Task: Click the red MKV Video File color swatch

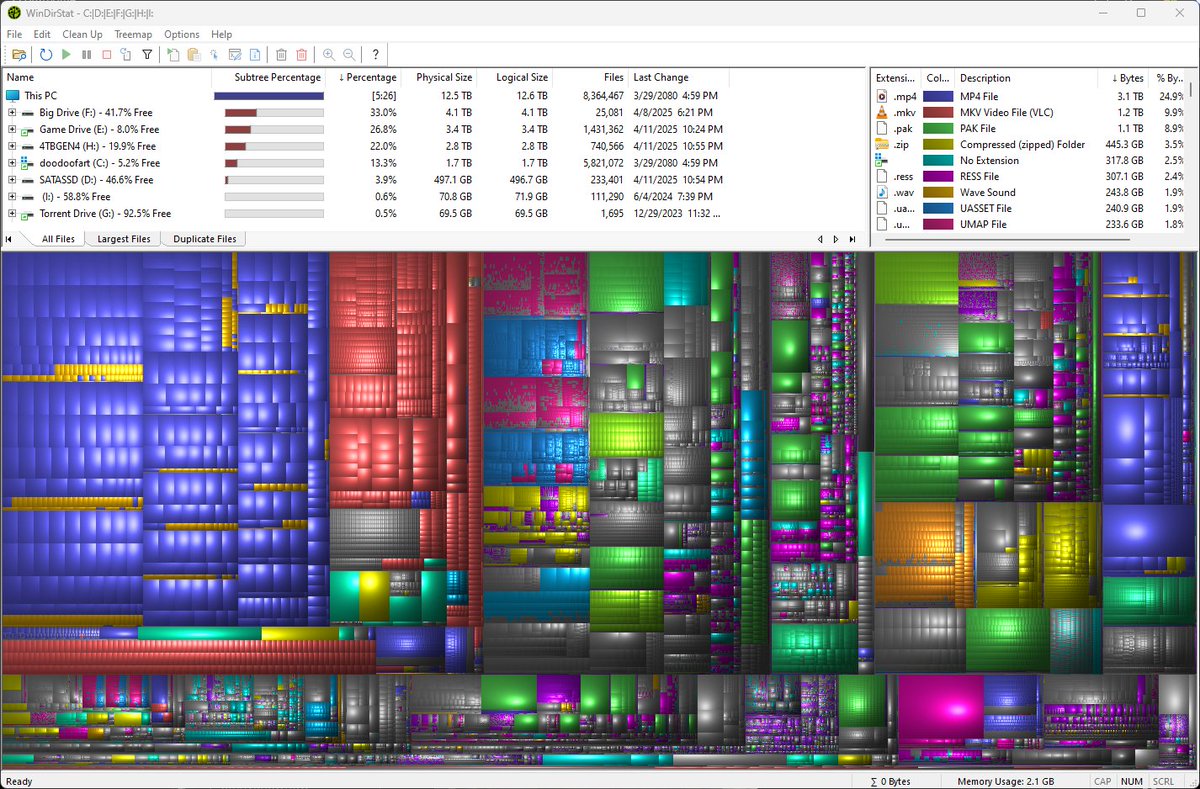Action: [x=938, y=112]
